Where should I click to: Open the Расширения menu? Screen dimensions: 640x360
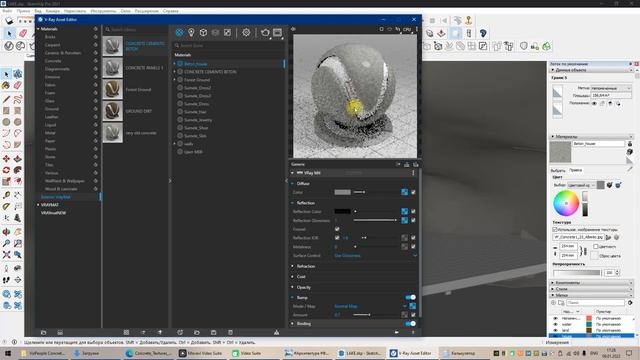pos(147,11)
